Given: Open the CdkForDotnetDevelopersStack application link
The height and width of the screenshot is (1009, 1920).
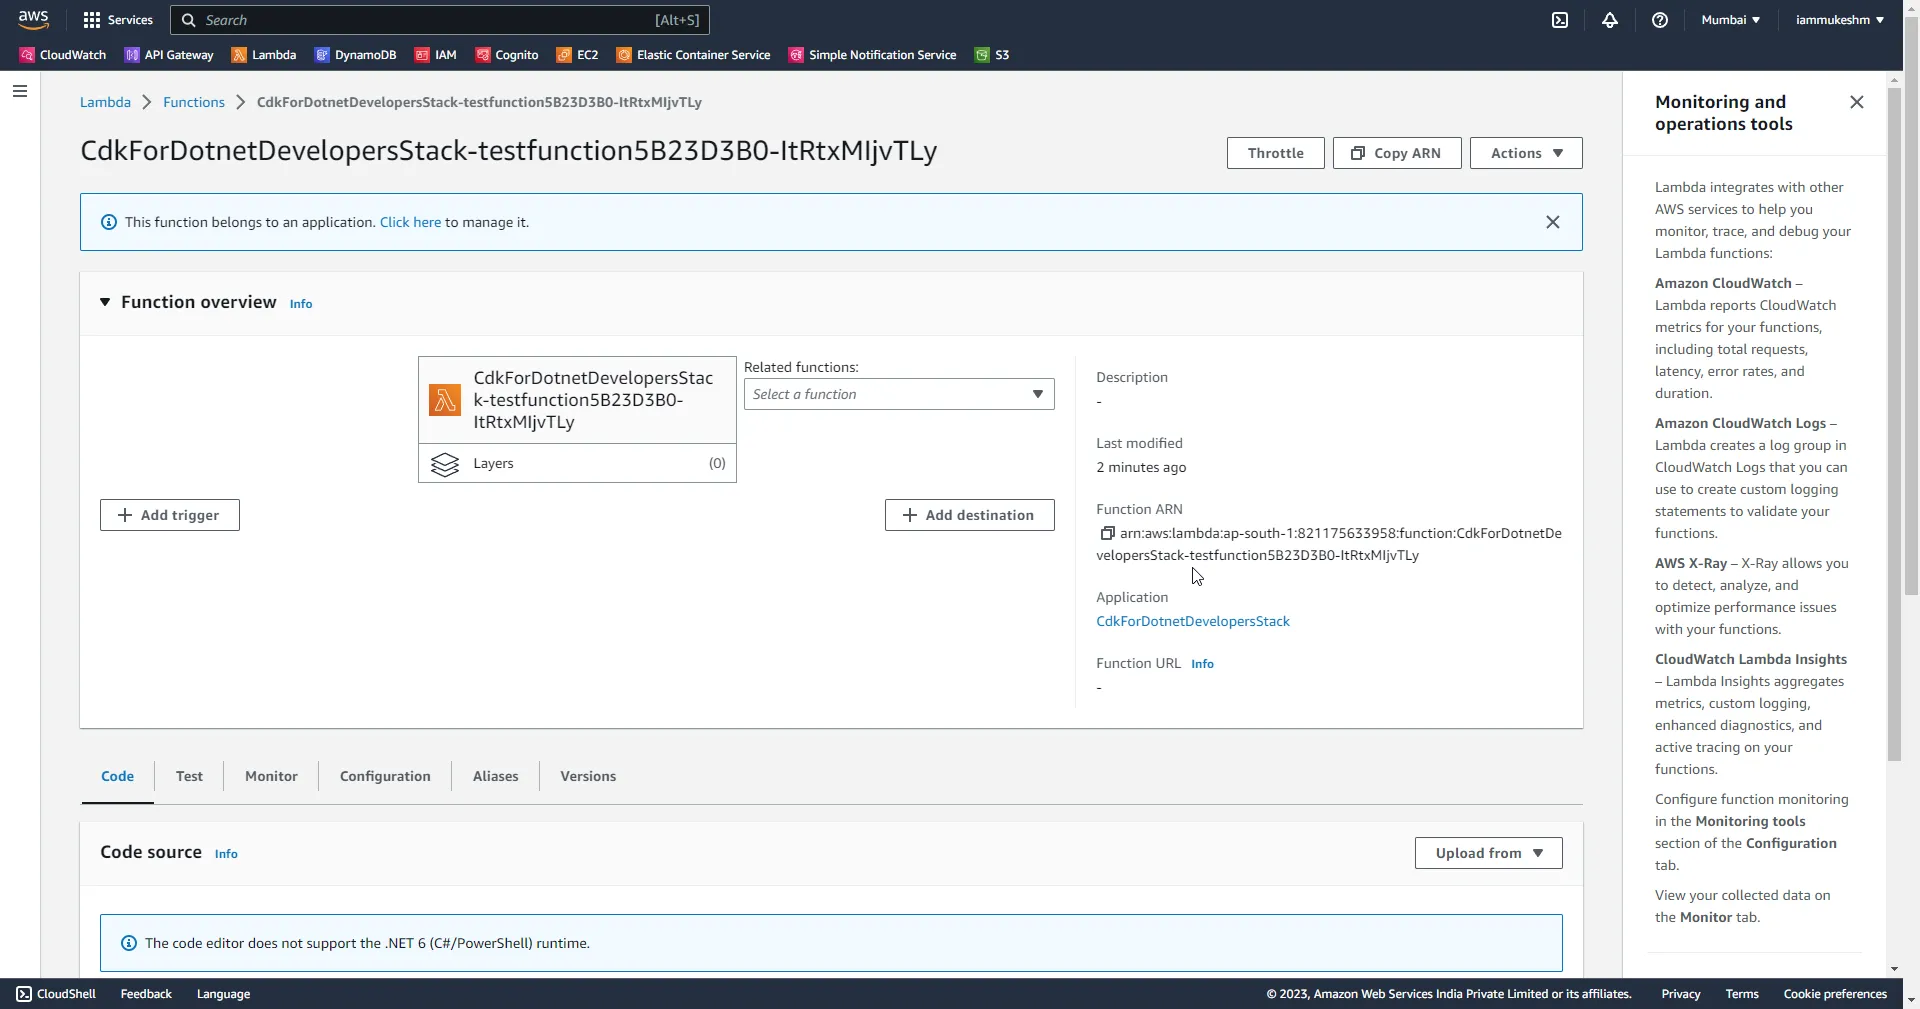Looking at the screenshot, I should click(1192, 621).
